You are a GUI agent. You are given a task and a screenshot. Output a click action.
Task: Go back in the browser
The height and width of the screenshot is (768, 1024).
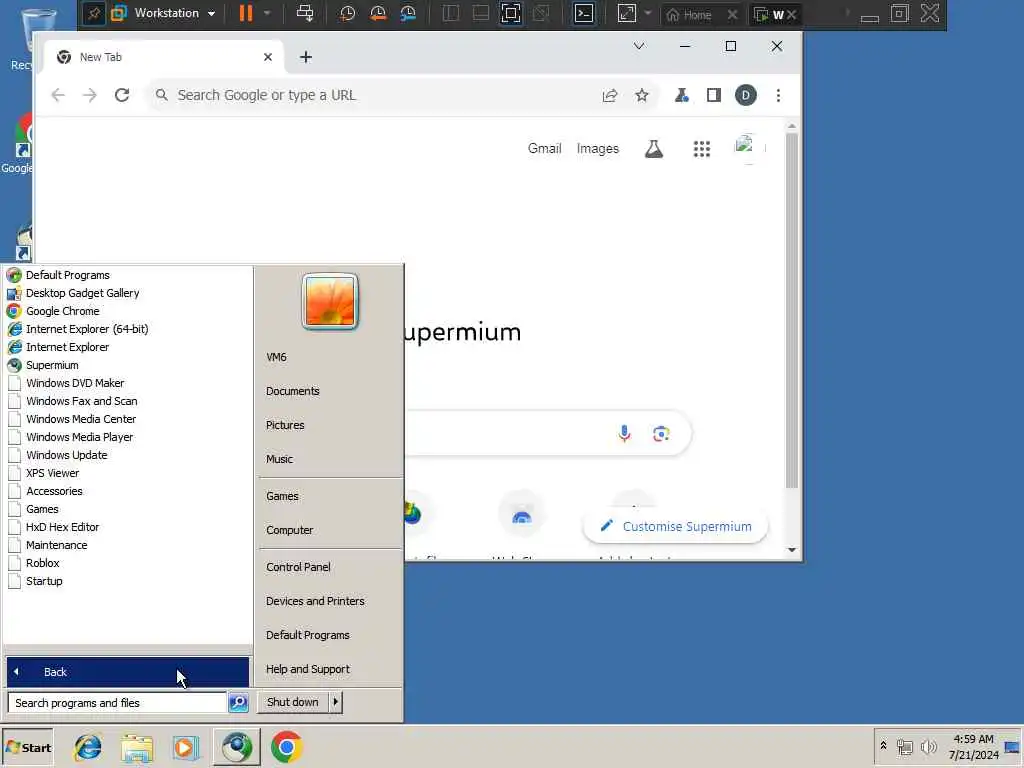(x=58, y=95)
